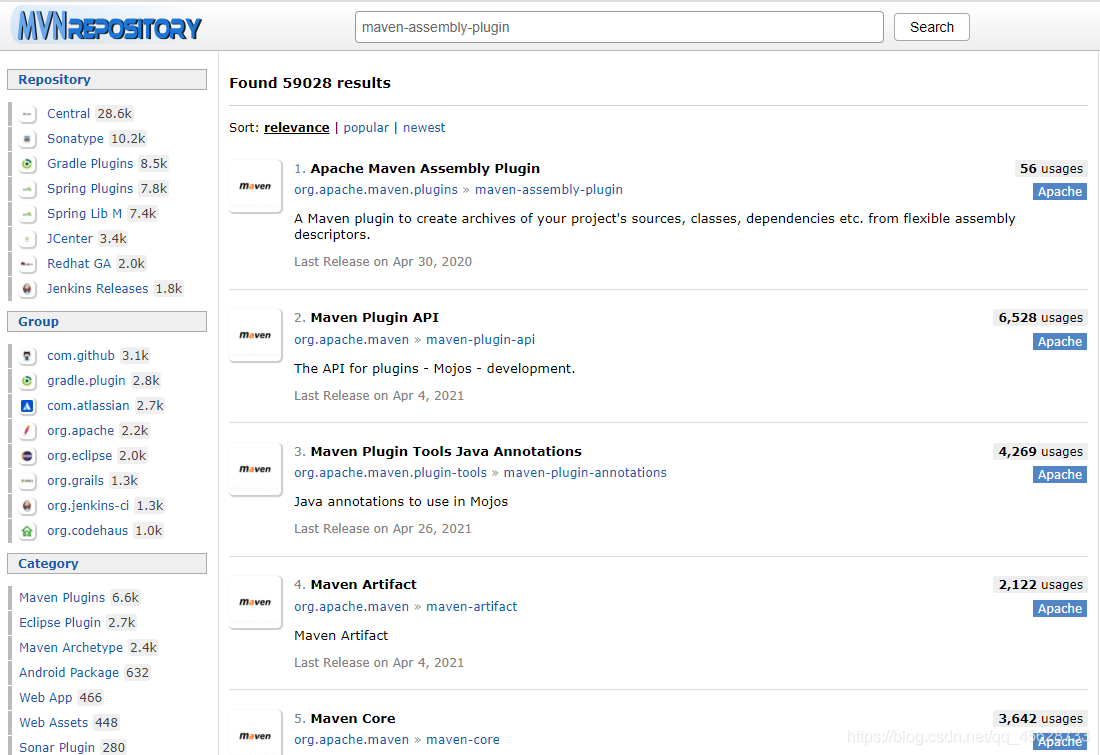Click the org.grails group icon
The image size is (1100, 755).
27,481
